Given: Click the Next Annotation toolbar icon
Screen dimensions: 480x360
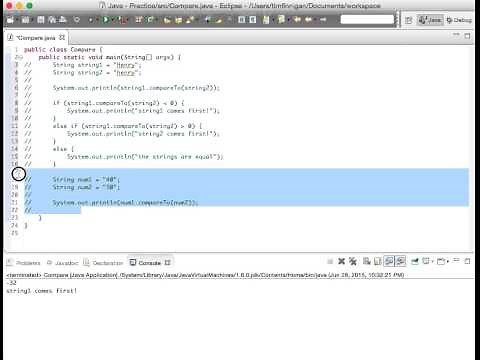Looking at the screenshot, I should (266, 20).
